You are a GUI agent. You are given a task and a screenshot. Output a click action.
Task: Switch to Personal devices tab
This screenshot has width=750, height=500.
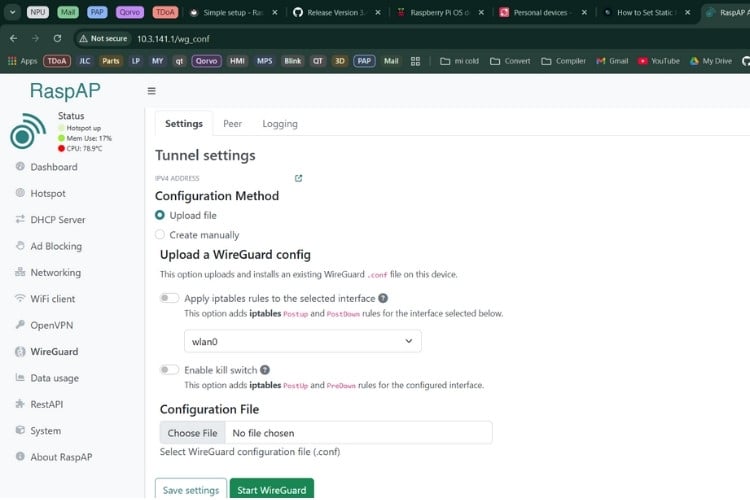(542, 12)
